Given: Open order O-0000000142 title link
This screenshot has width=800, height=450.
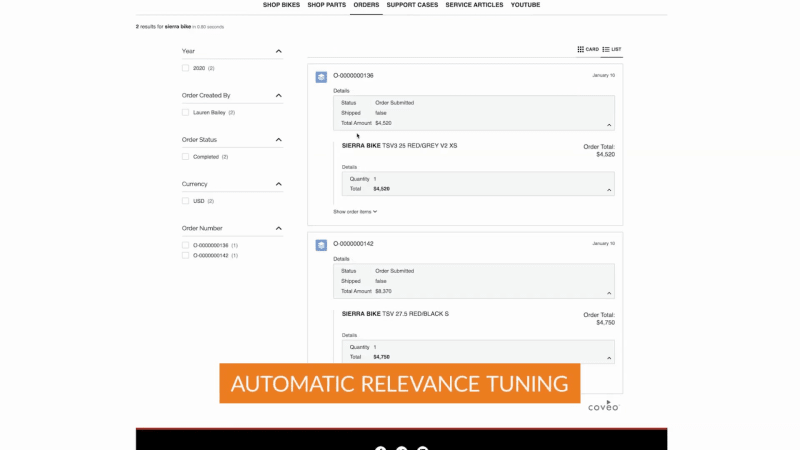Looking at the screenshot, I should point(353,244).
